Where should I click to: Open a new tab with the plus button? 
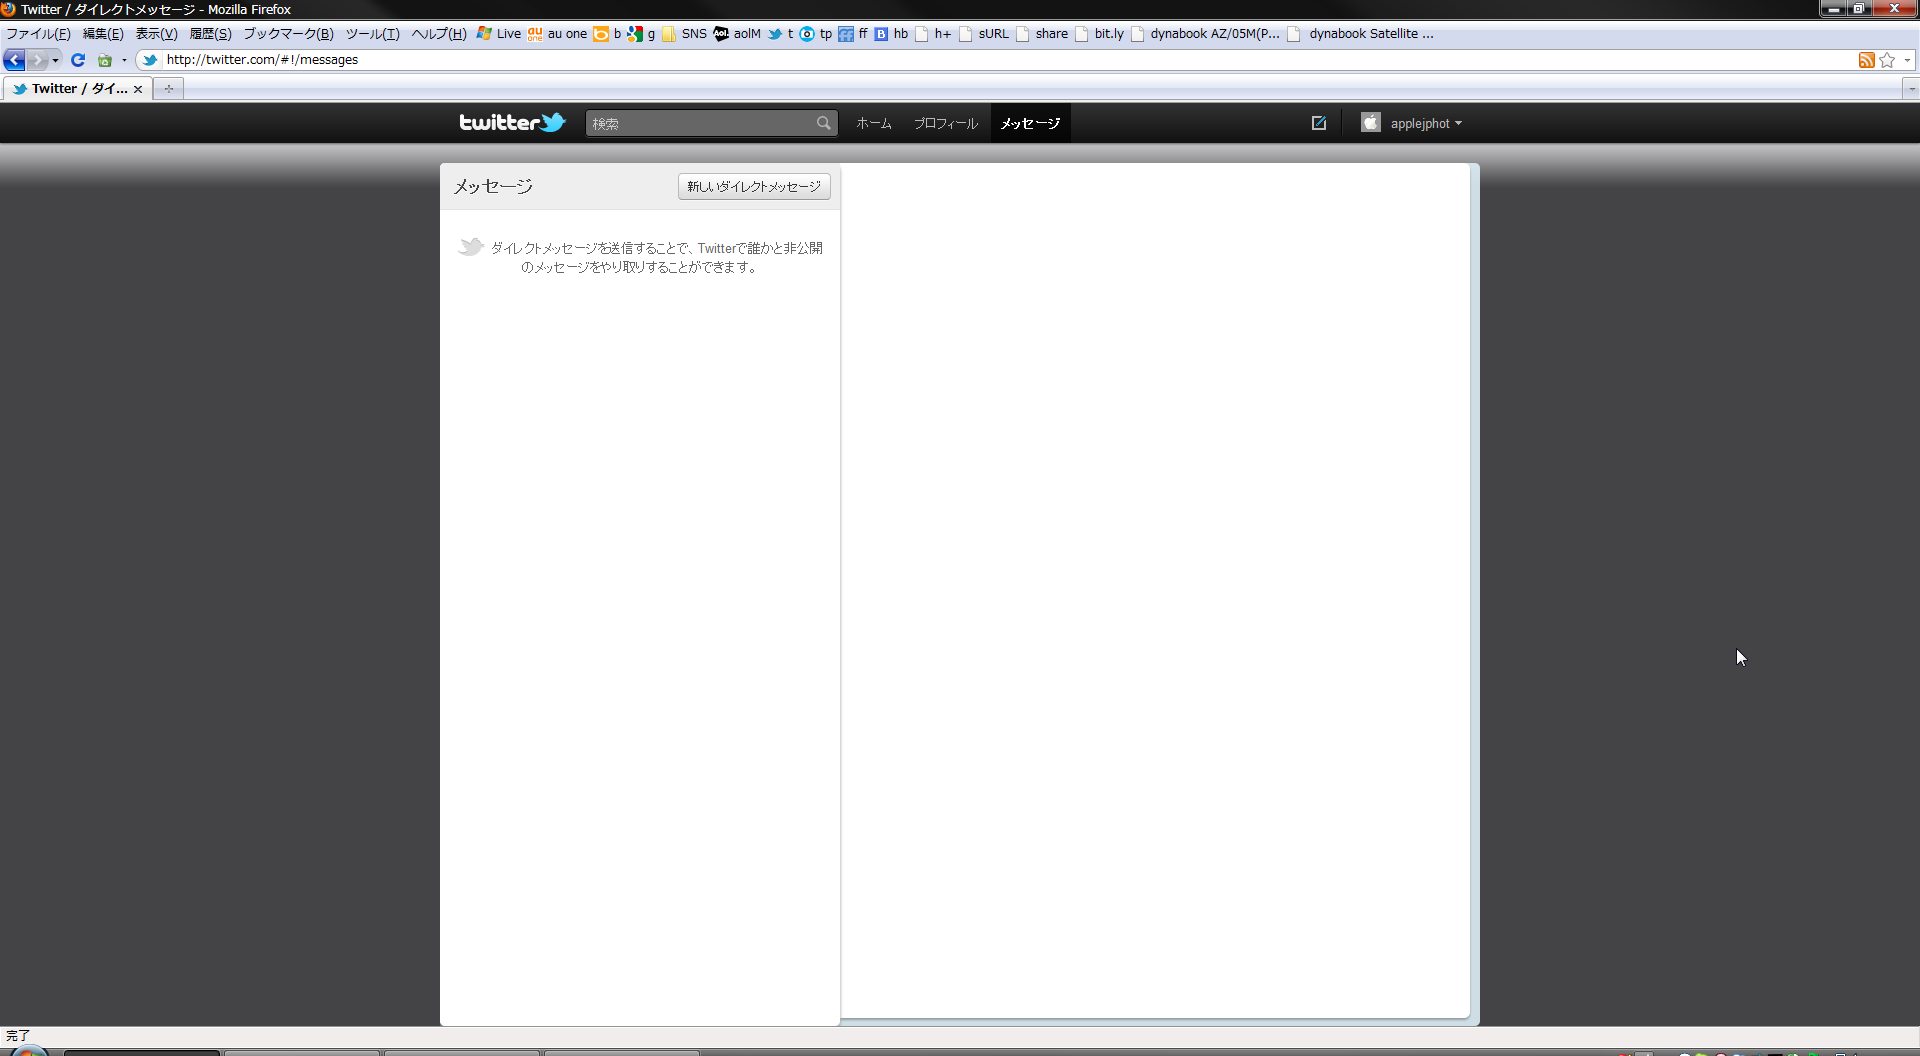(x=169, y=89)
